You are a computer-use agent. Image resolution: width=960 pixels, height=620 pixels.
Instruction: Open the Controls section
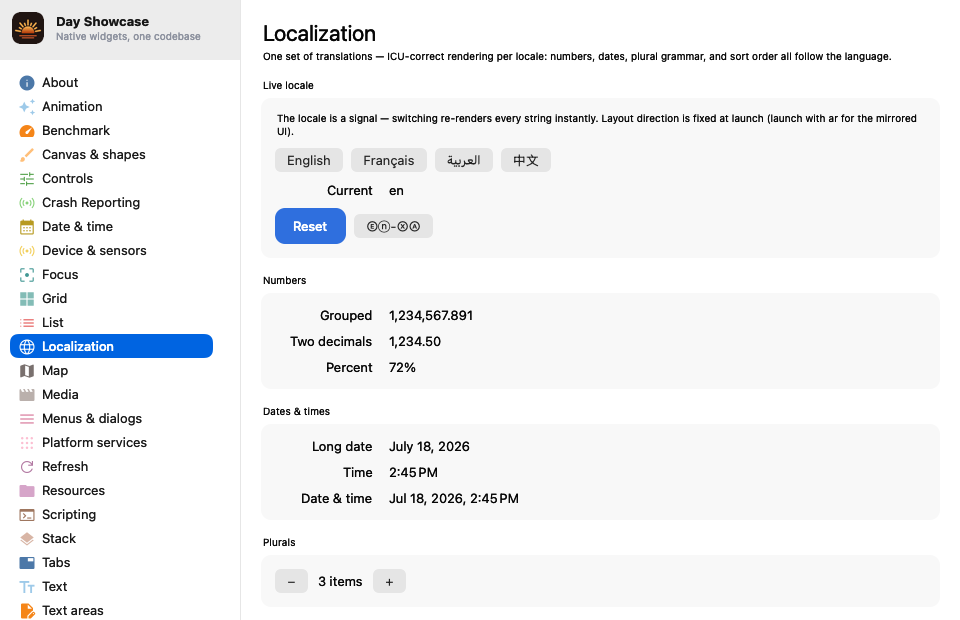tap(111, 179)
